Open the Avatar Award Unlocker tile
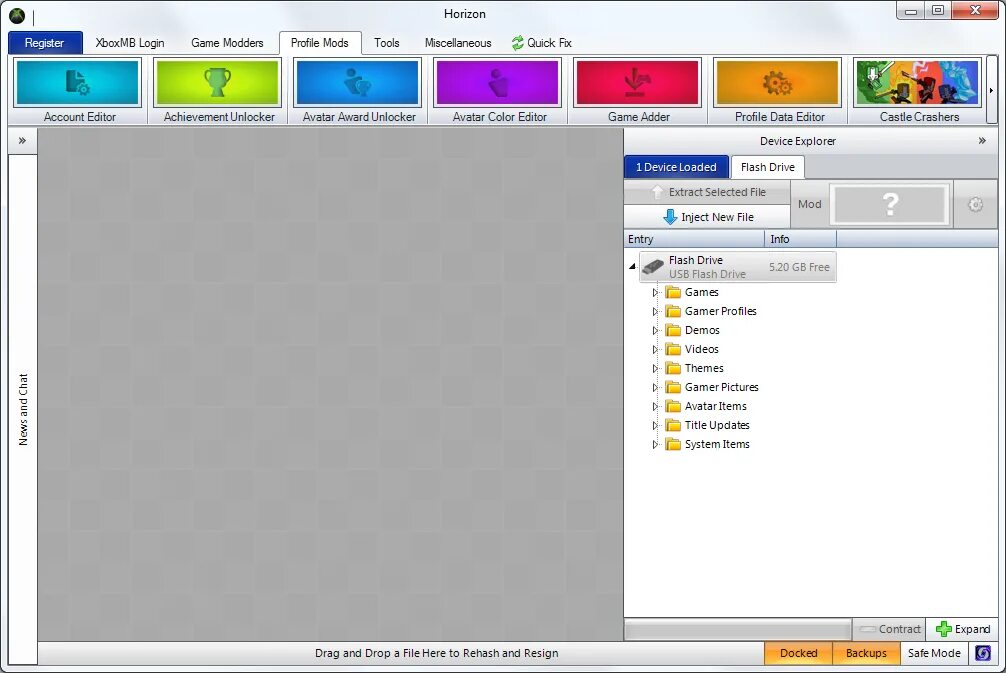This screenshot has height=673, width=1006. click(x=357, y=90)
